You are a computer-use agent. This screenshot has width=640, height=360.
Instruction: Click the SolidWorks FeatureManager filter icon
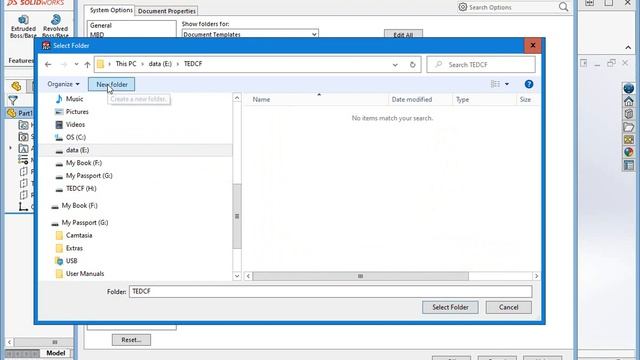point(13,100)
